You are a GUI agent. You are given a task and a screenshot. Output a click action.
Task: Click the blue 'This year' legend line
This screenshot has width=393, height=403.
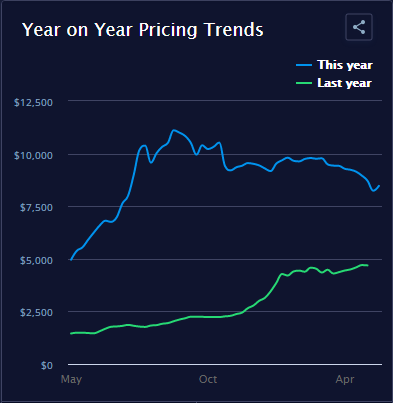304,65
